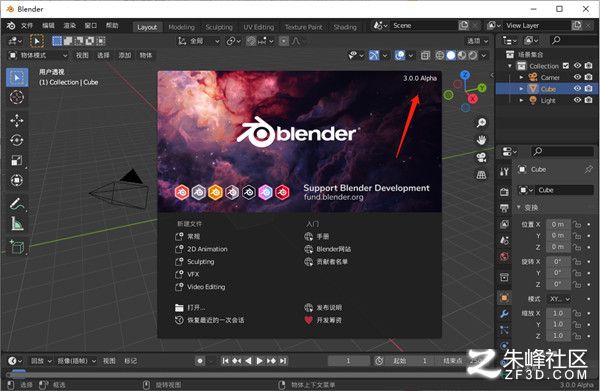The width and height of the screenshot is (600, 391).
Task: Hide the Light object with eye icon
Action: pyautogui.click(x=577, y=100)
